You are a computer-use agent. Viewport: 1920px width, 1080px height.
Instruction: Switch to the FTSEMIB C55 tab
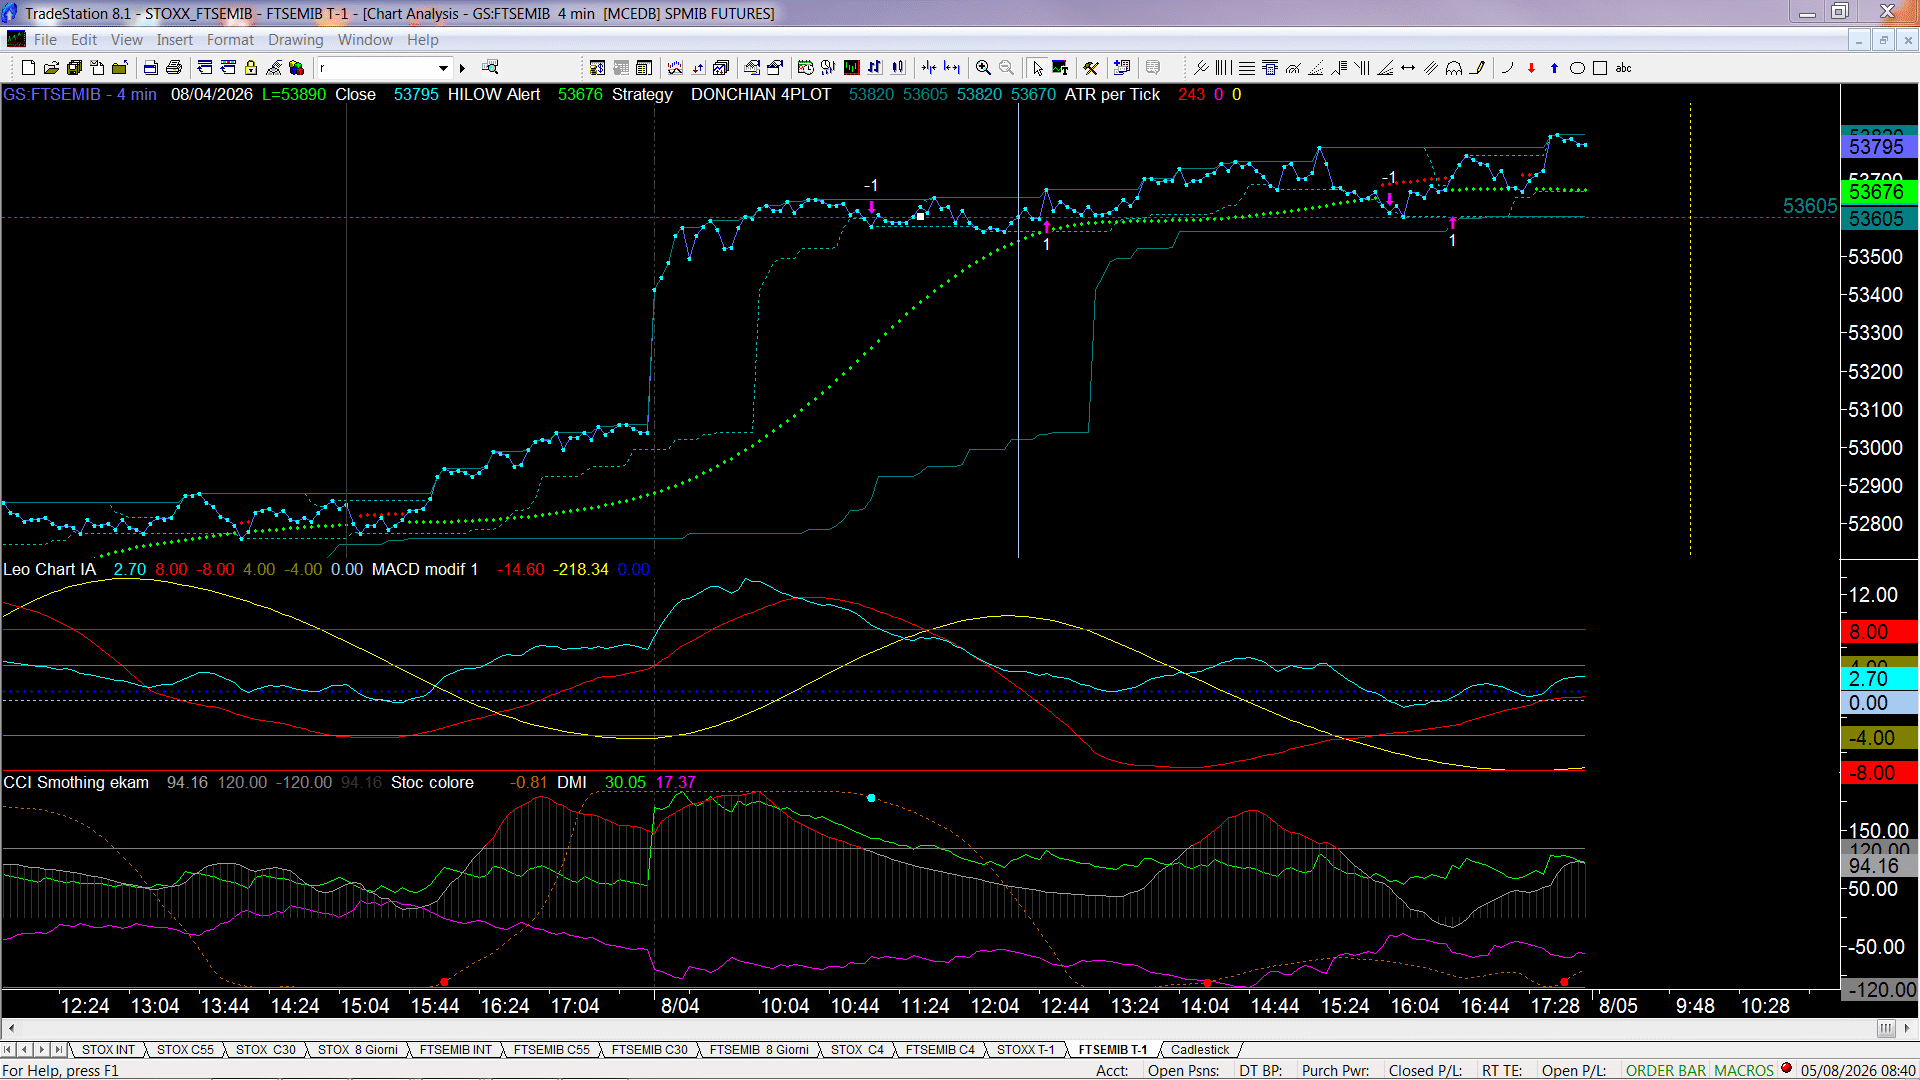coord(551,1050)
